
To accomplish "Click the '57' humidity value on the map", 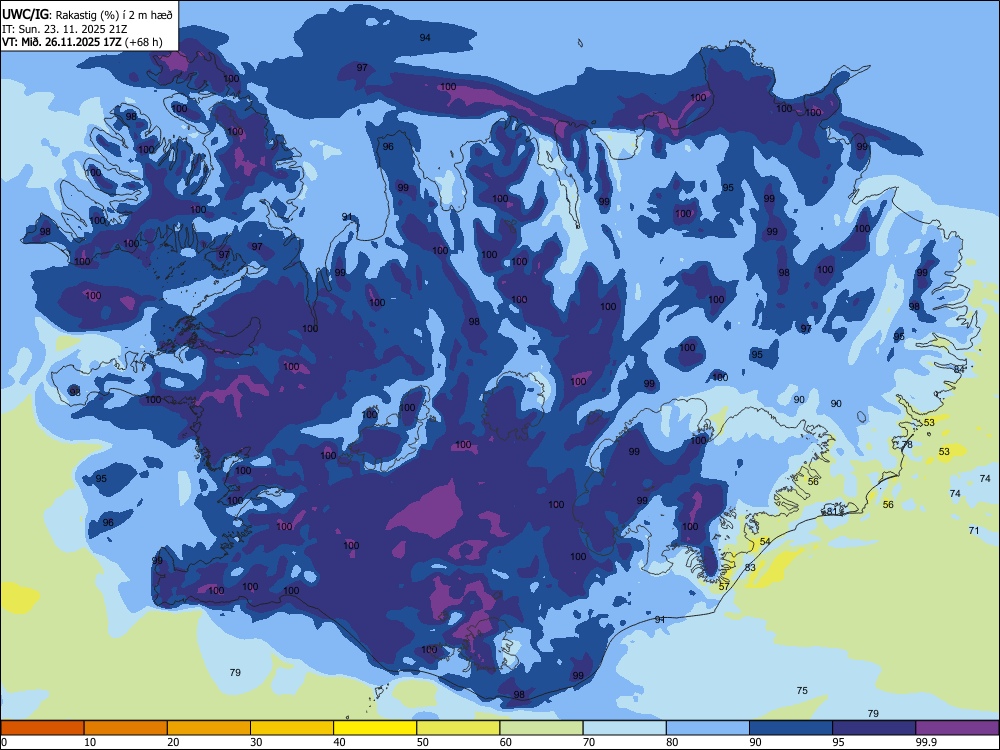I will (x=724, y=586).
